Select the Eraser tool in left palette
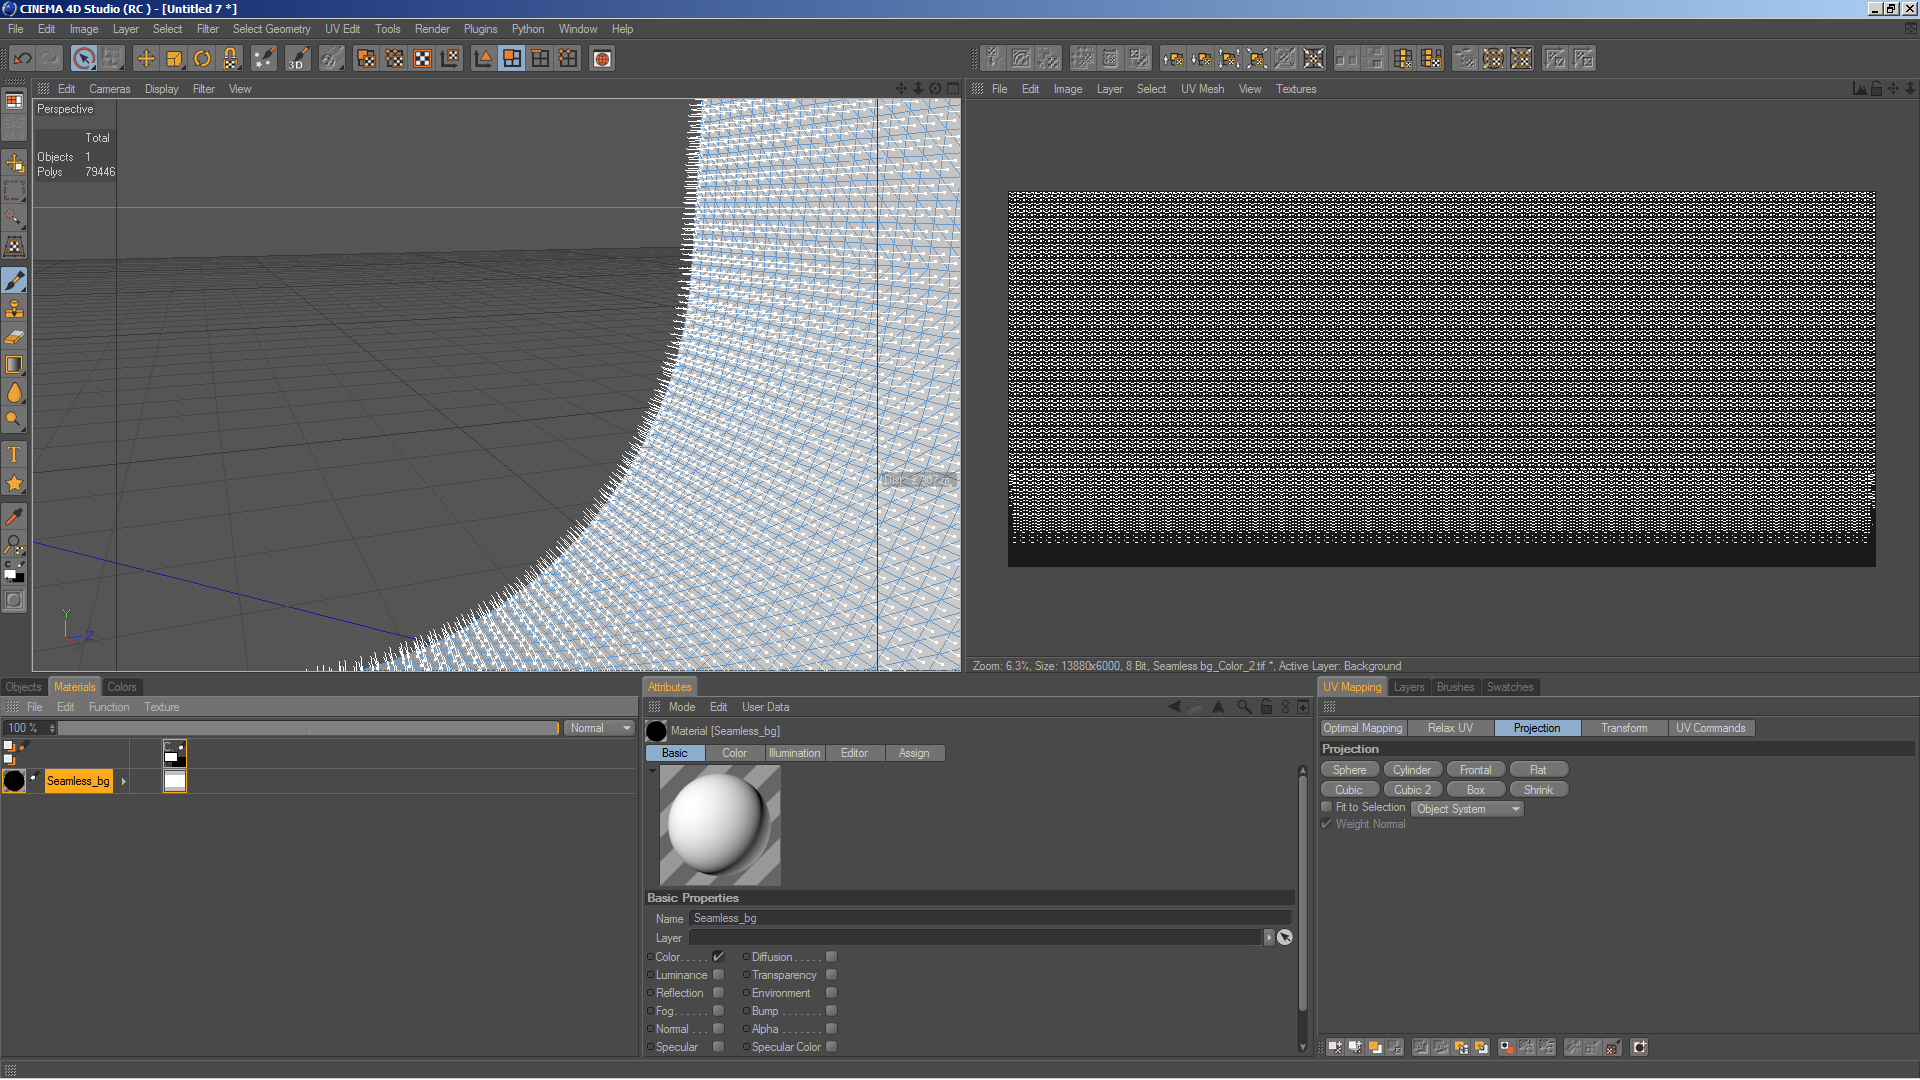 [14, 337]
